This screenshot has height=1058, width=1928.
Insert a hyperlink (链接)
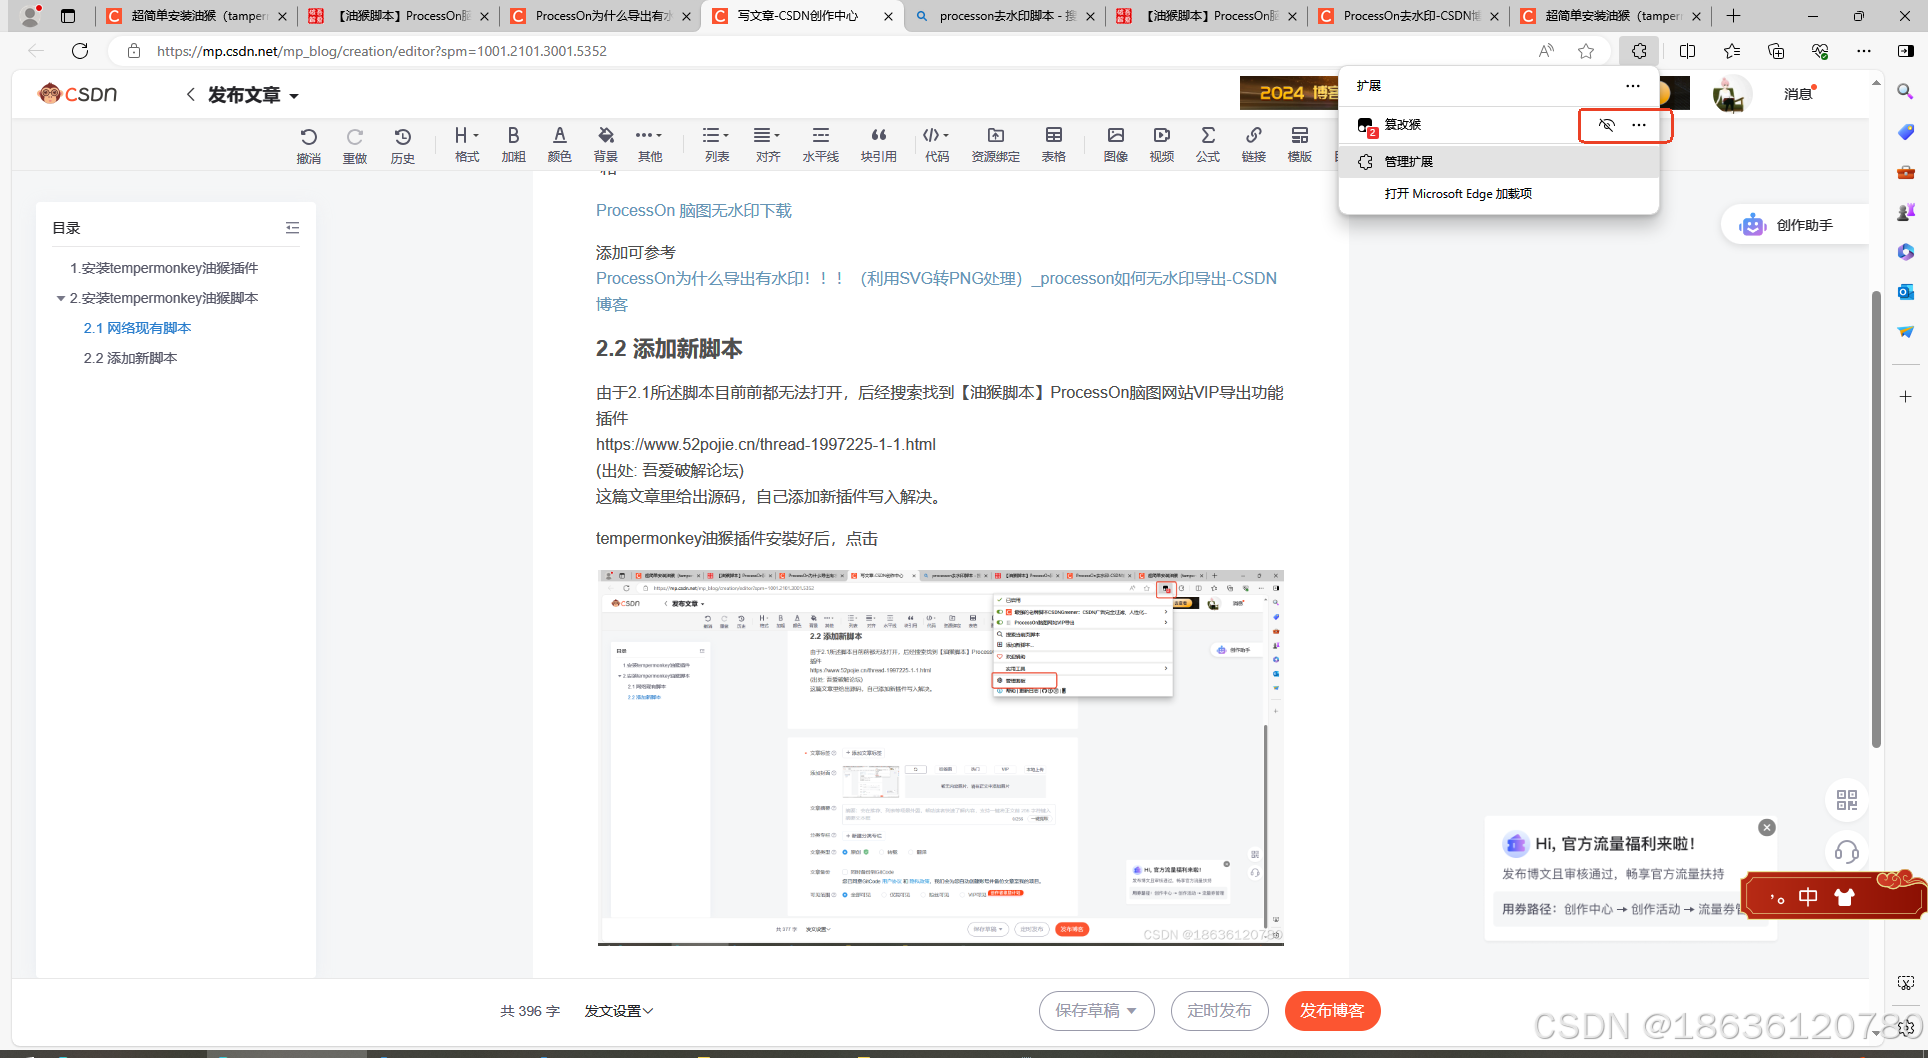(x=1253, y=145)
